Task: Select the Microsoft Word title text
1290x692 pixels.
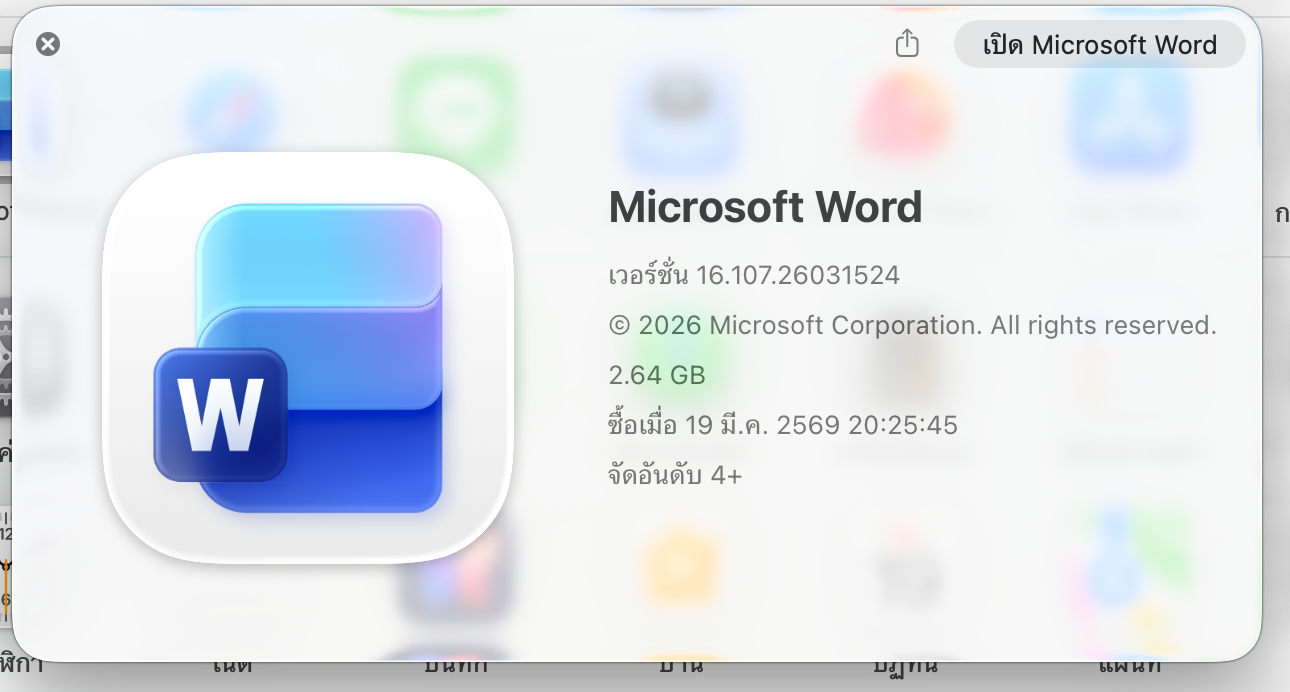Action: click(765, 207)
